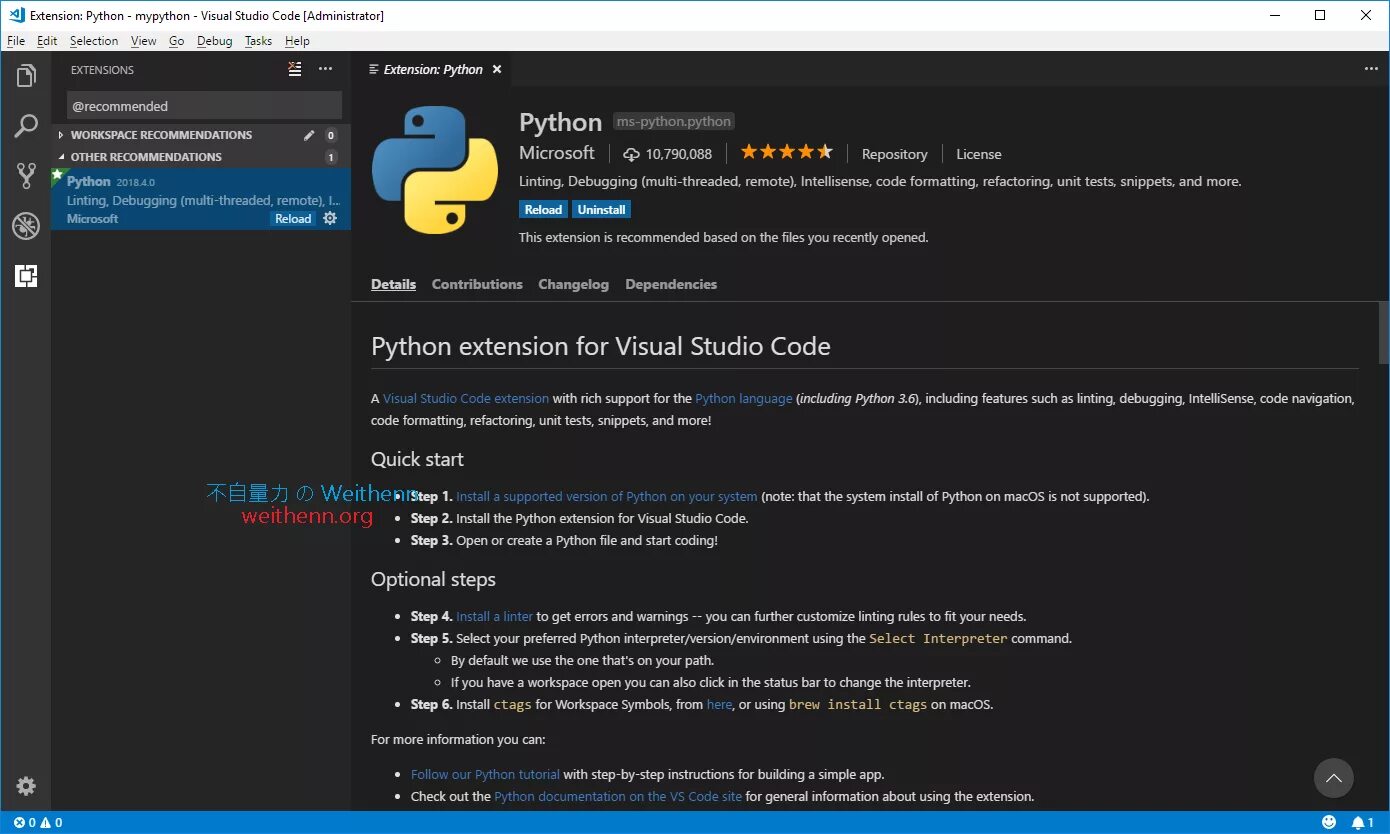
Task: Click the download count icon
Action: click(631, 154)
